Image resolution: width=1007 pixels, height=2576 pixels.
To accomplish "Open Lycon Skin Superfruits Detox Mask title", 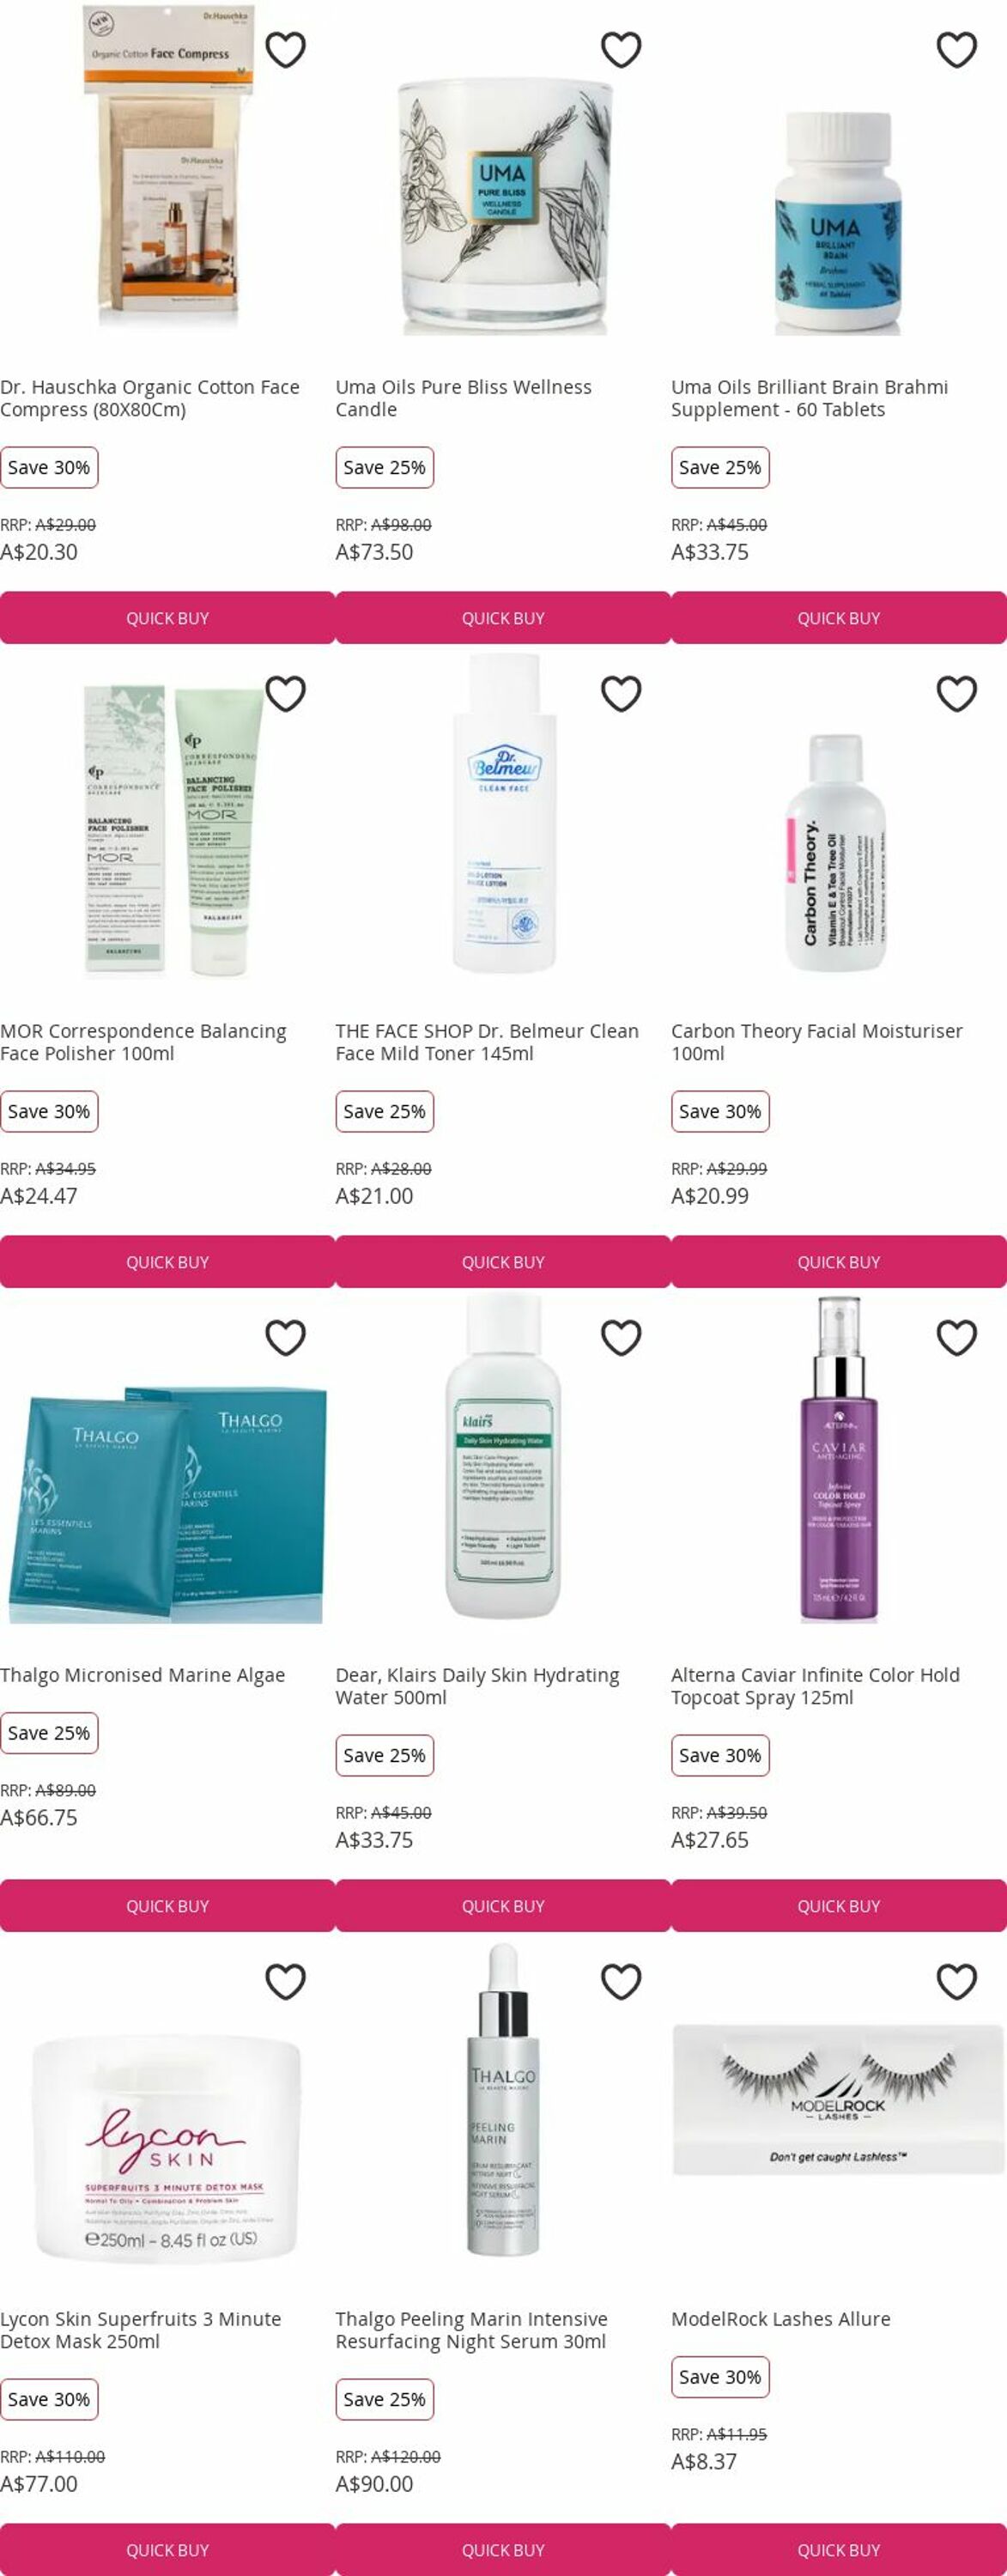I will tap(140, 2330).
